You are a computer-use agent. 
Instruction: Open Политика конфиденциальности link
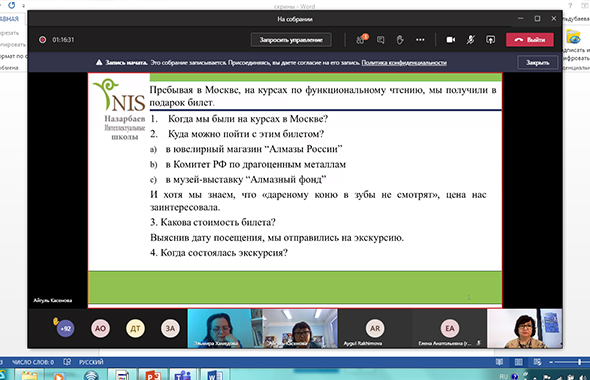coord(404,62)
